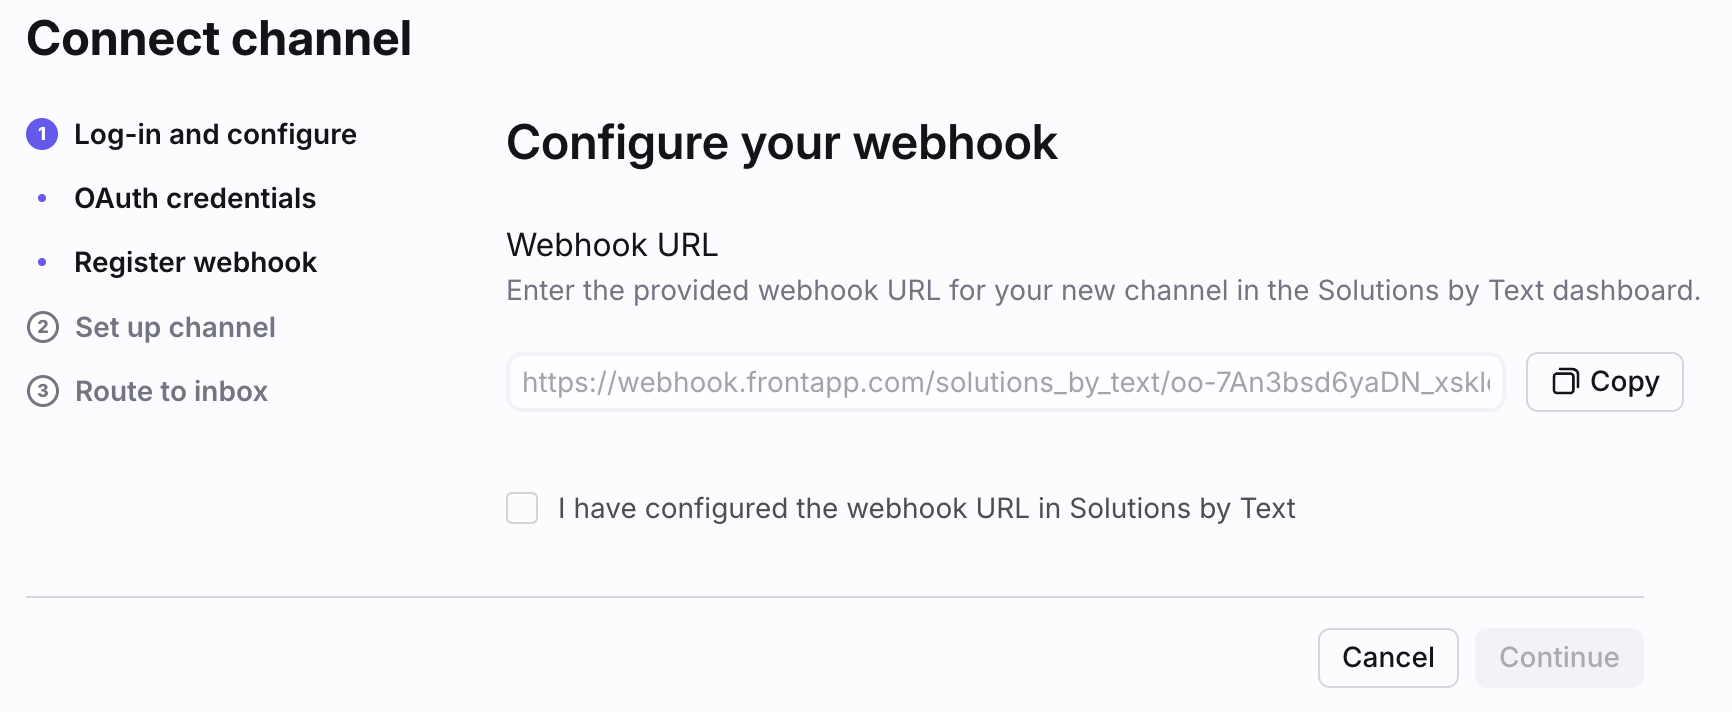Image resolution: width=1732 pixels, height=712 pixels.
Task: Click the step 3 numbered circle icon
Action: point(42,391)
